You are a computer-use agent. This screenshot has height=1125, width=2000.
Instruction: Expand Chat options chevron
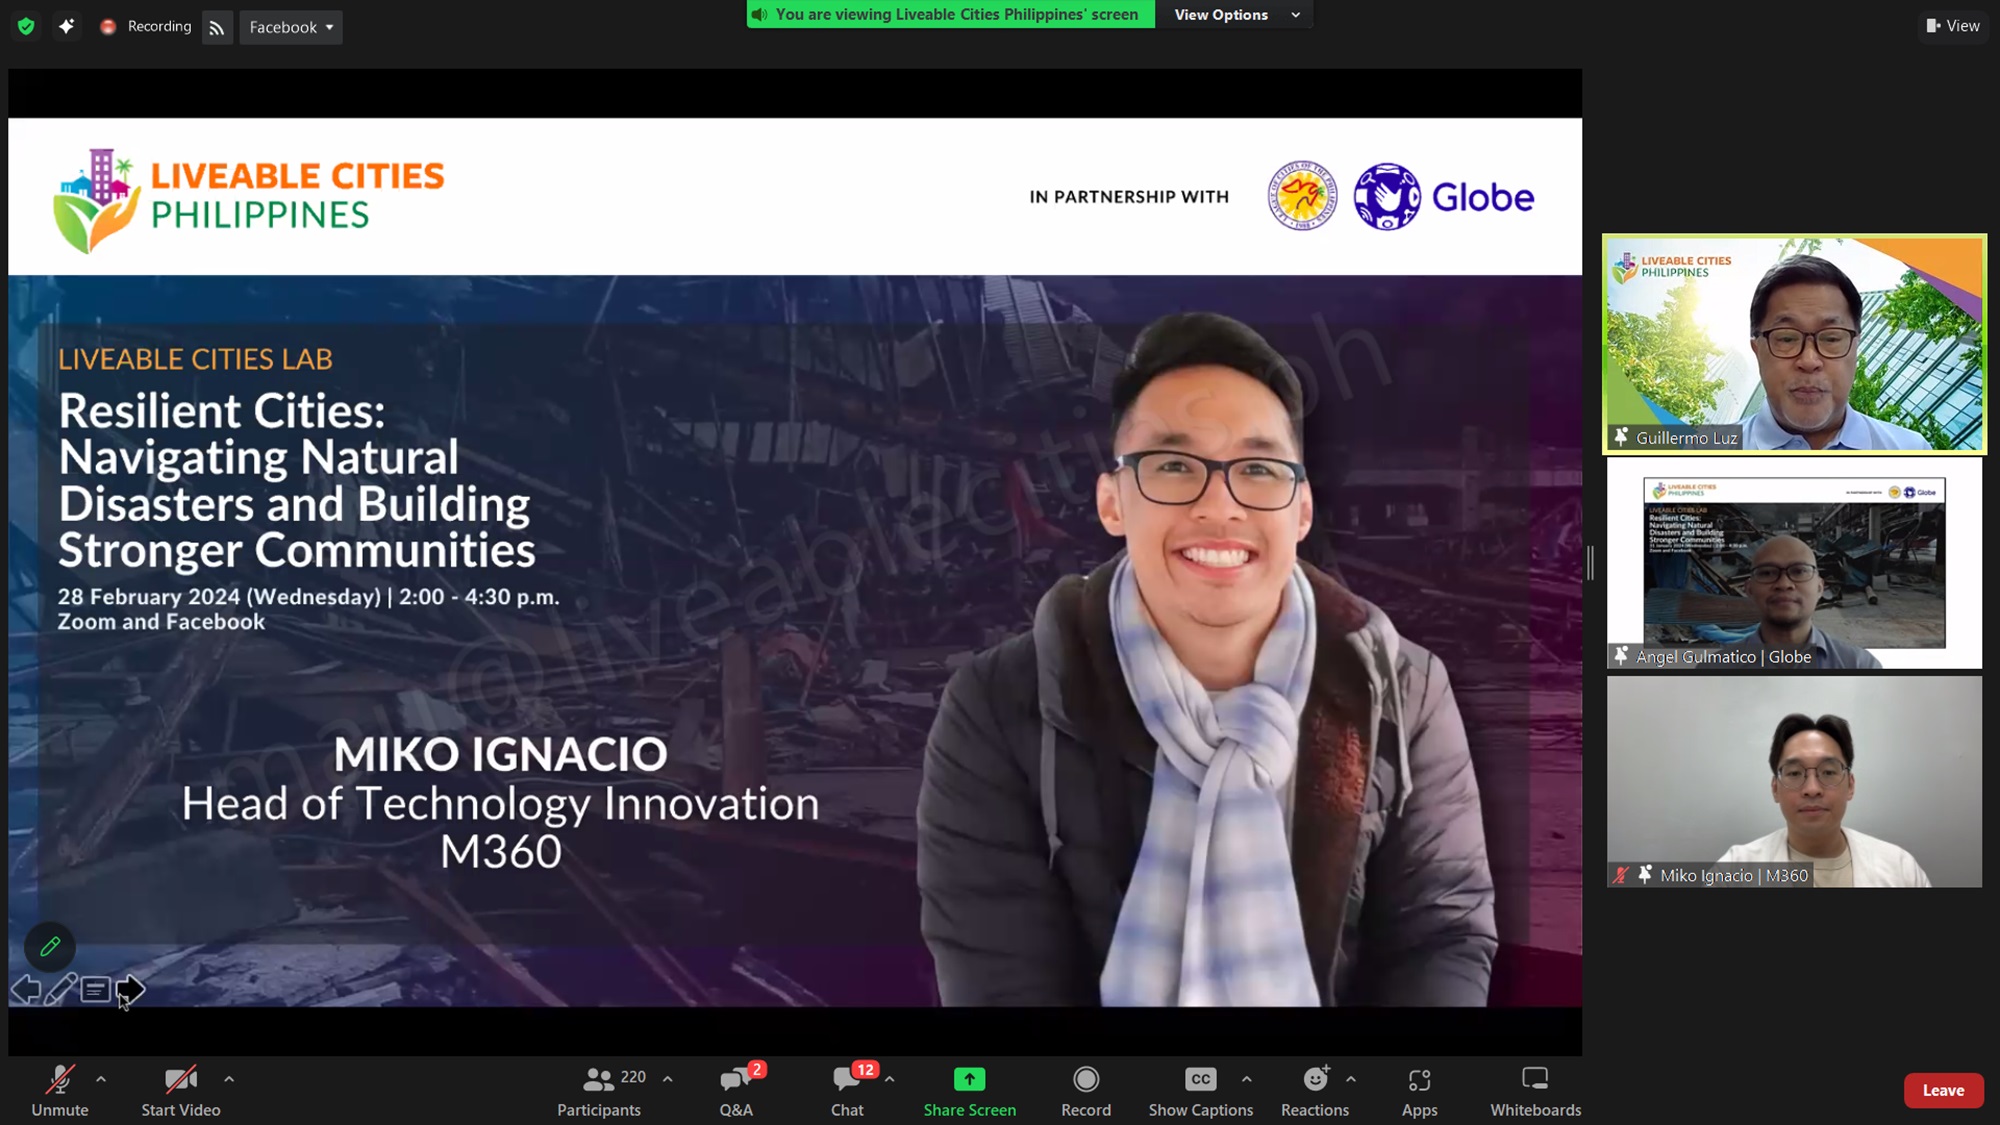(x=890, y=1079)
